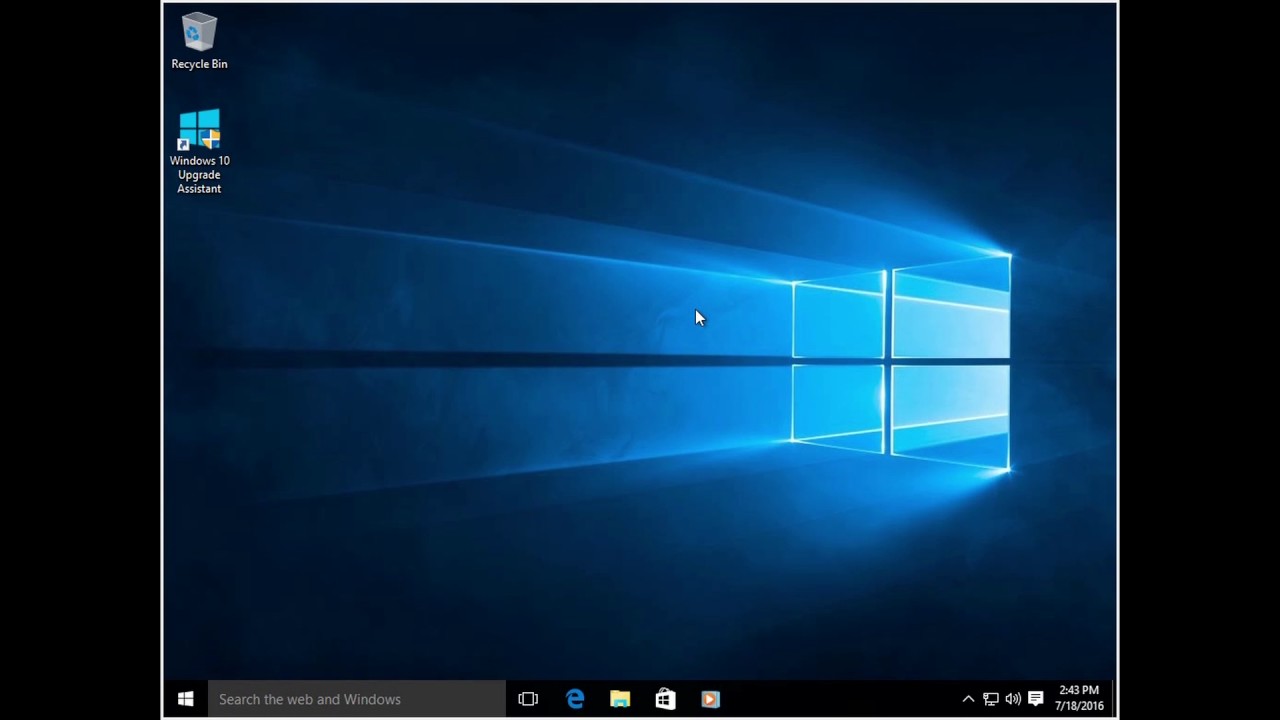The height and width of the screenshot is (720, 1280).
Task: Open Action Center notifications
Action: (x=1036, y=699)
